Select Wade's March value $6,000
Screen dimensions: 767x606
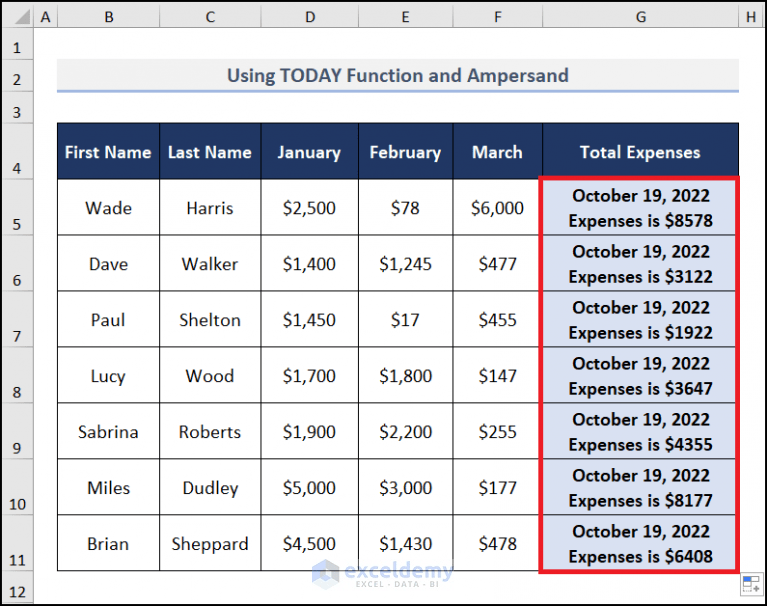tap(497, 207)
